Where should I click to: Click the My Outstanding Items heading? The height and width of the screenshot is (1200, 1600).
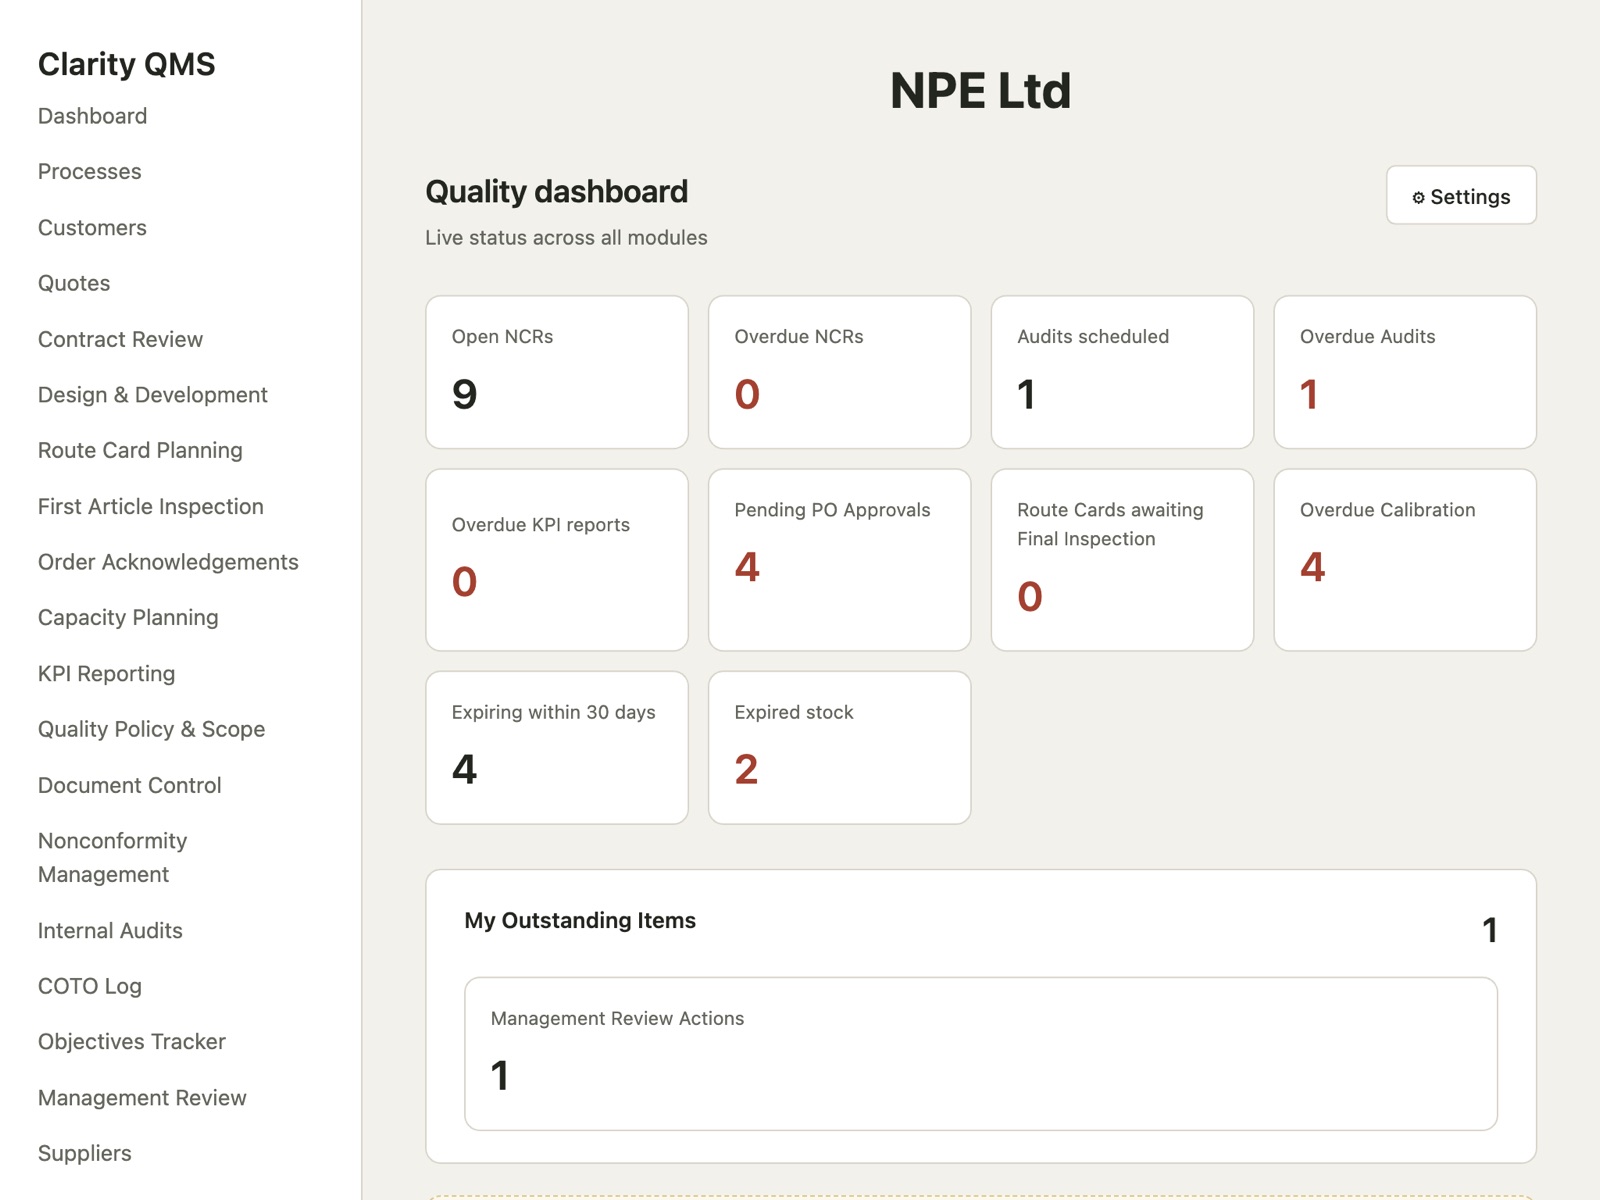(x=580, y=920)
